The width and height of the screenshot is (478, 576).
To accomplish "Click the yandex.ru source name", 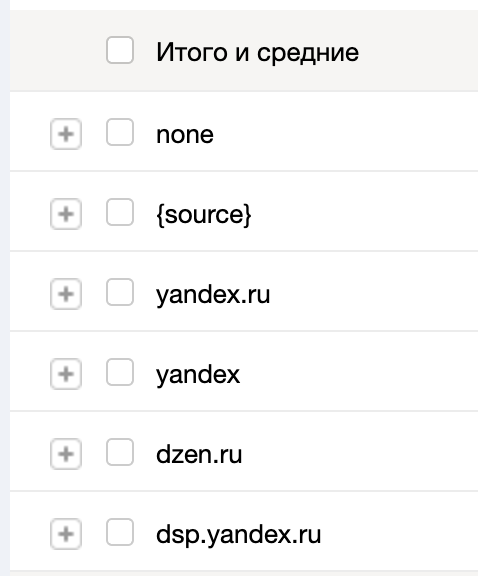I will tap(213, 295).
